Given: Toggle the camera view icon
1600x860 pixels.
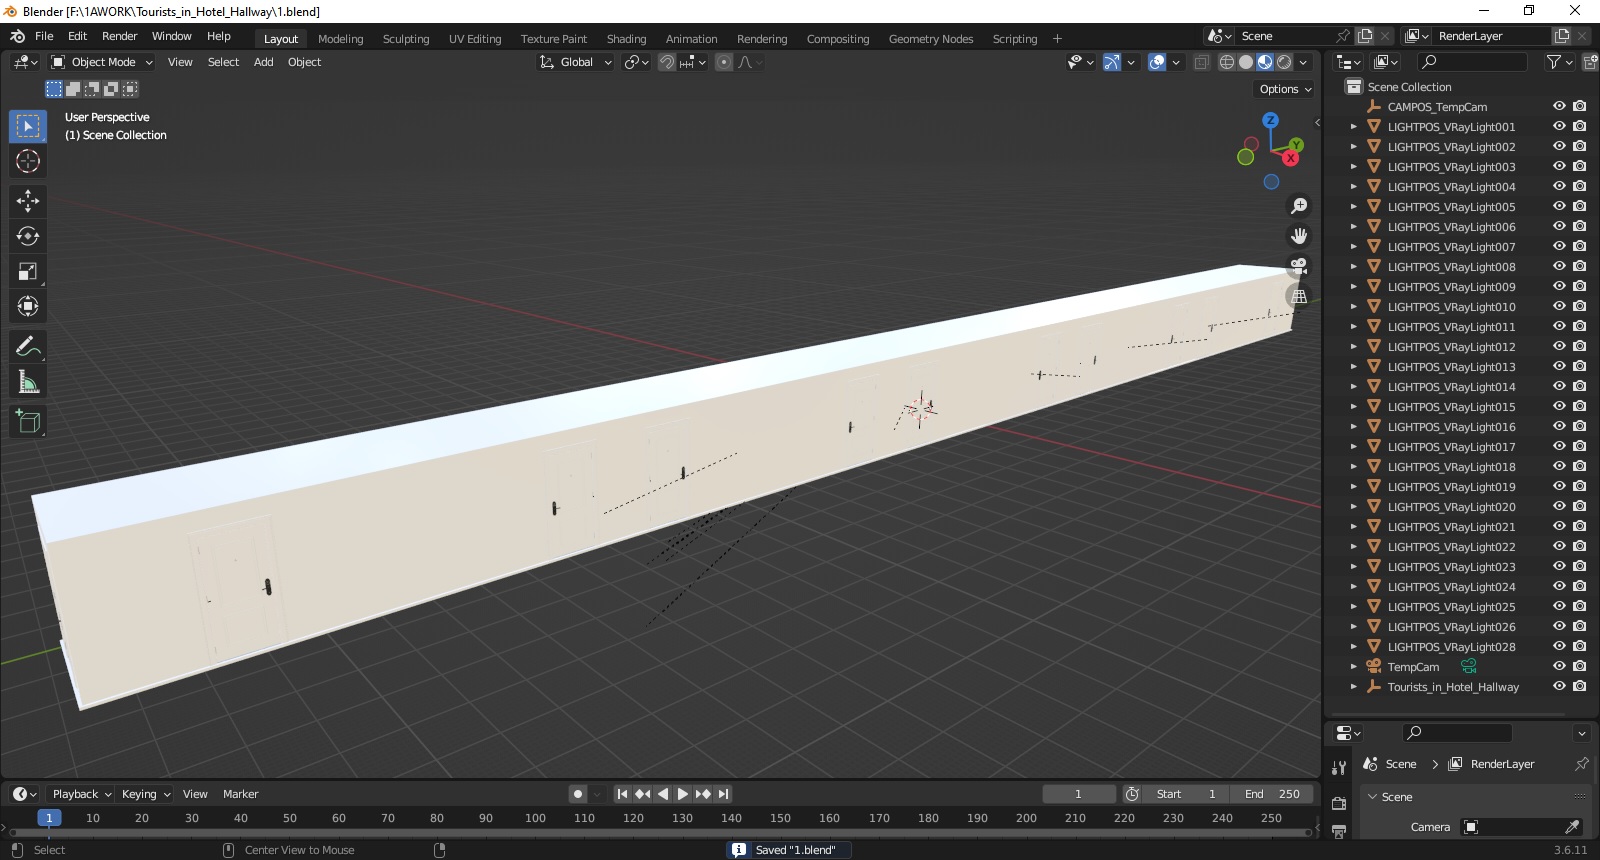Looking at the screenshot, I should coord(1299,266).
